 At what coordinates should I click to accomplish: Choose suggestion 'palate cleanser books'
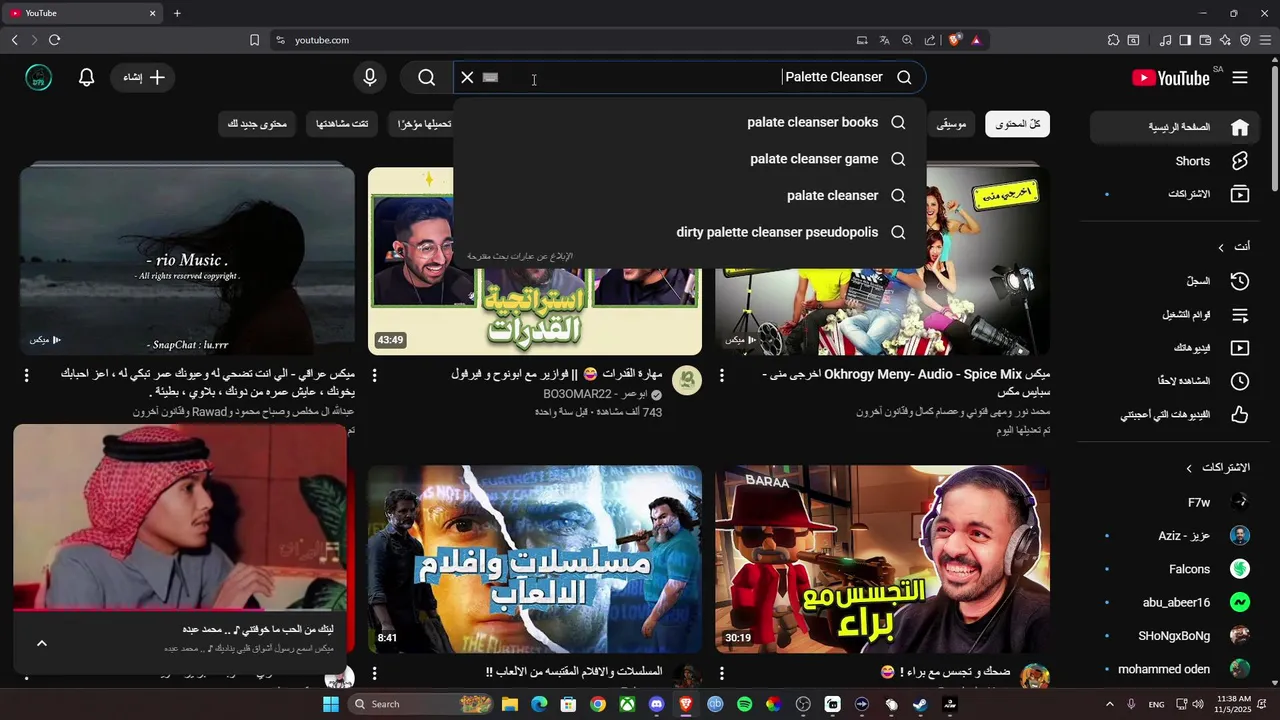[x=690, y=122]
